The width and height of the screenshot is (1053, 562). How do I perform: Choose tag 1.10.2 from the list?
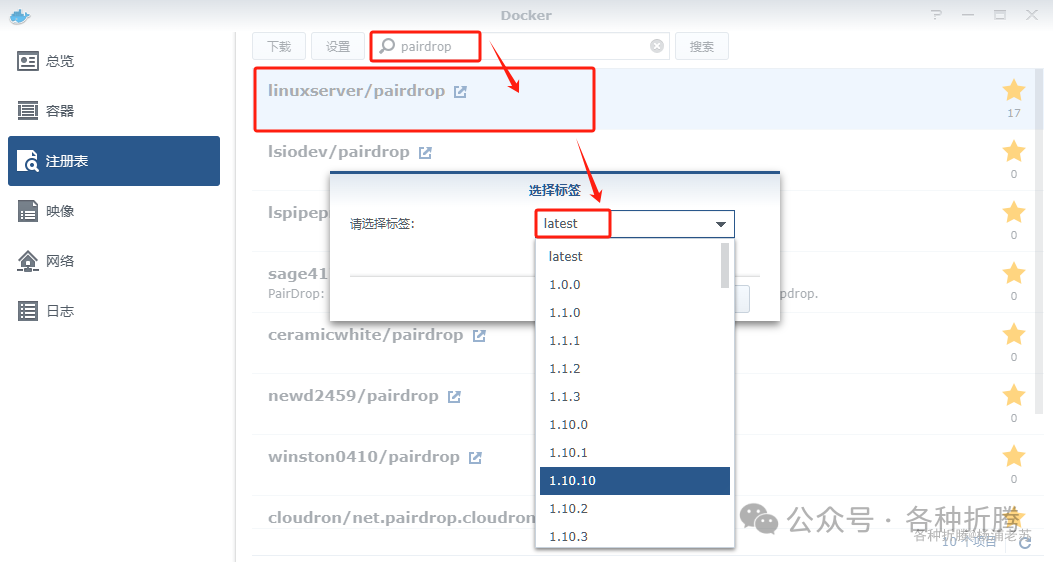635,509
